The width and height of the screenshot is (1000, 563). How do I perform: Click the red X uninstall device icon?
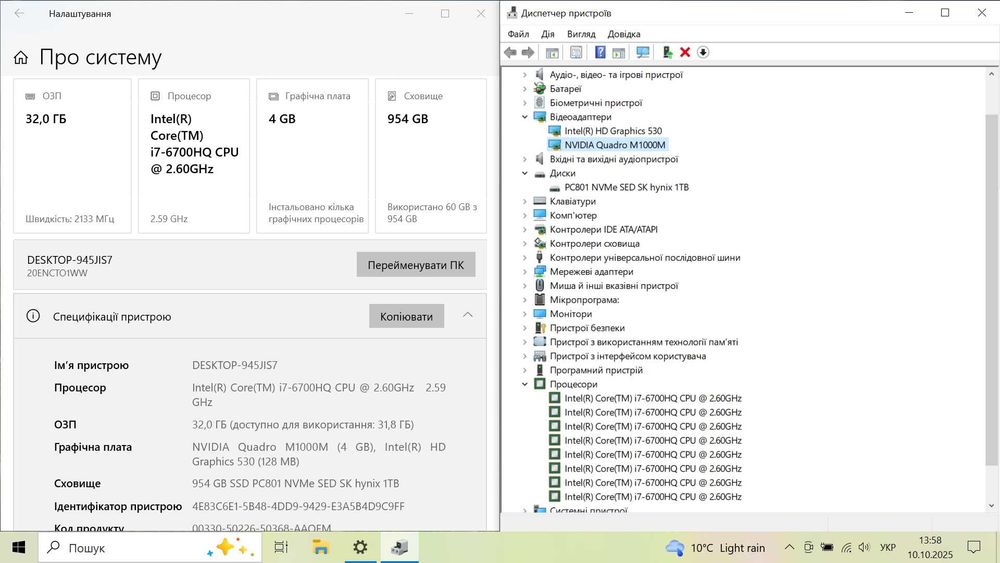[685, 52]
